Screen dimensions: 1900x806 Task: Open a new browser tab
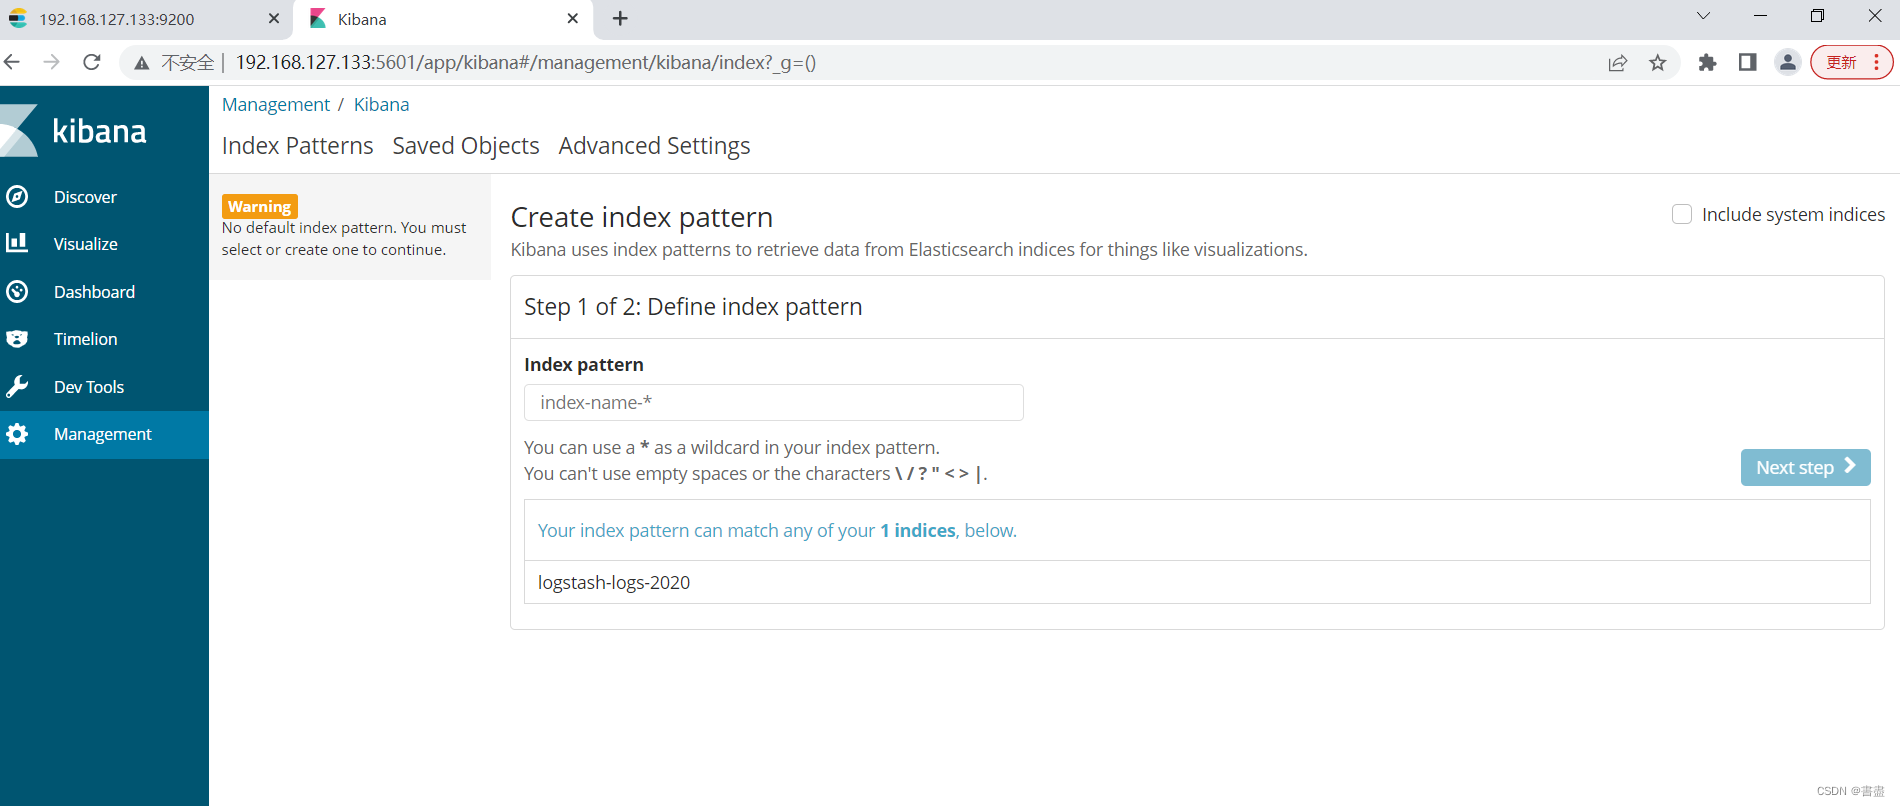pos(620,19)
